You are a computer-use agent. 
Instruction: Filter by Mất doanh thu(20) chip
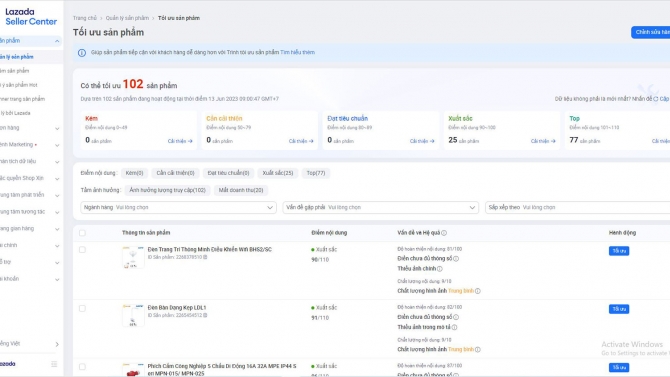point(241,190)
